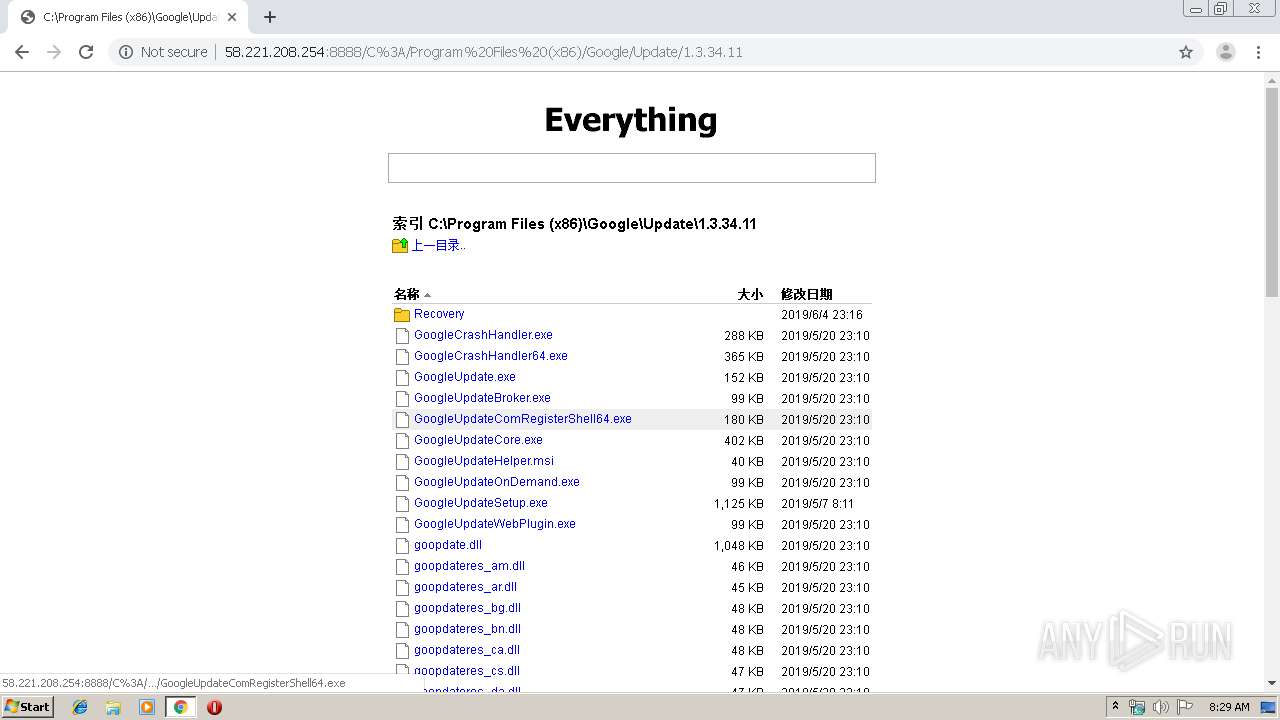
Task: Open the goopdate.dll link
Action: tap(448, 545)
